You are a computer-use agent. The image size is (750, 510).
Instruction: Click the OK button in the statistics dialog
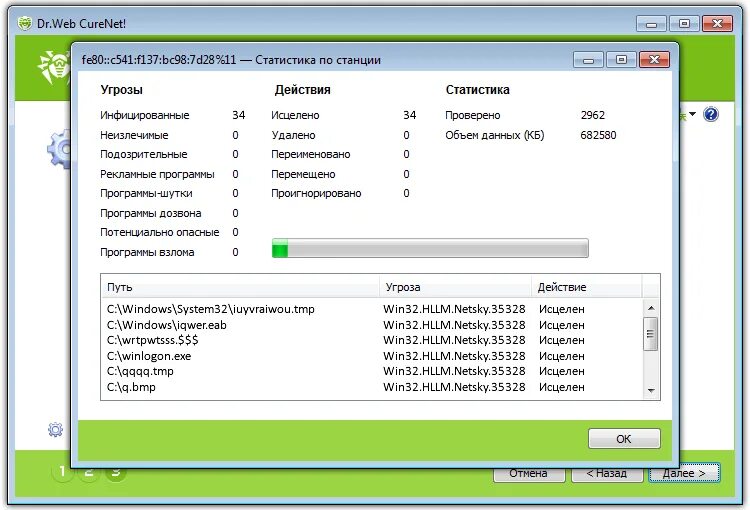coord(624,438)
